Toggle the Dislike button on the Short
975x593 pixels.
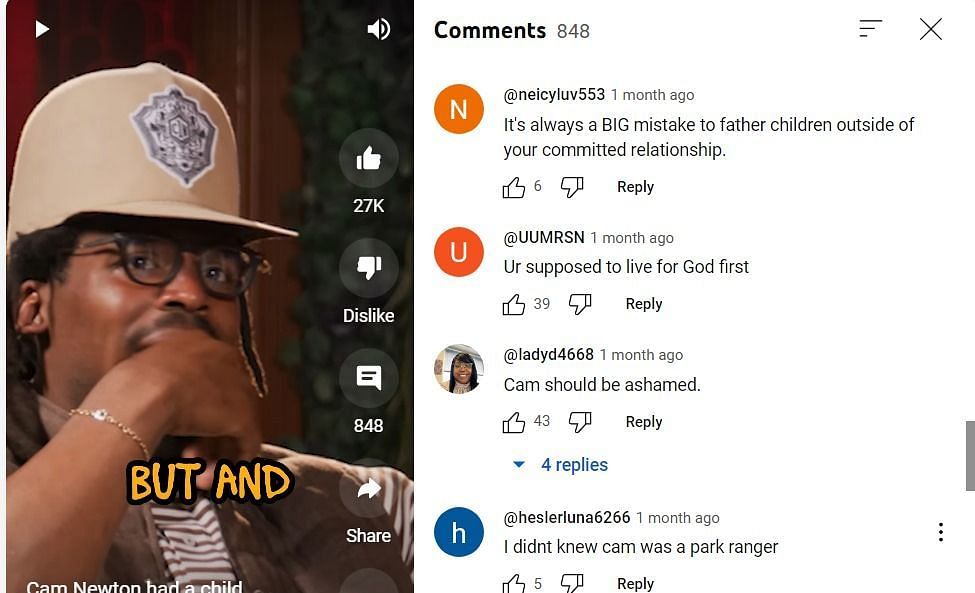coord(369,268)
